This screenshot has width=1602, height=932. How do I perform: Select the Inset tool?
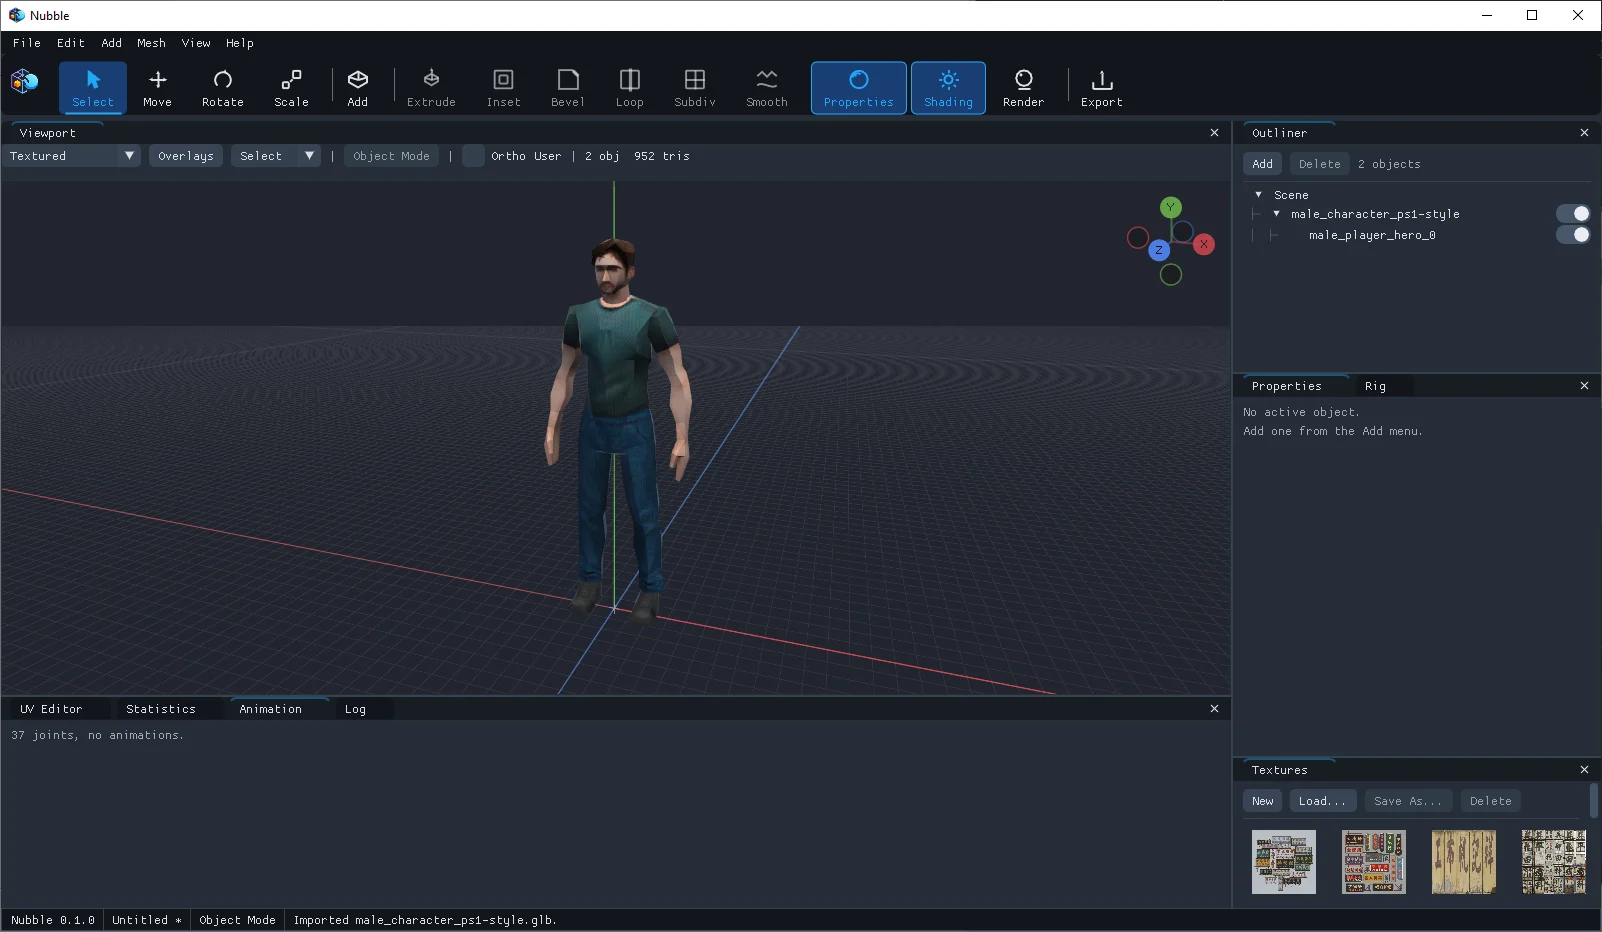(503, 88)
